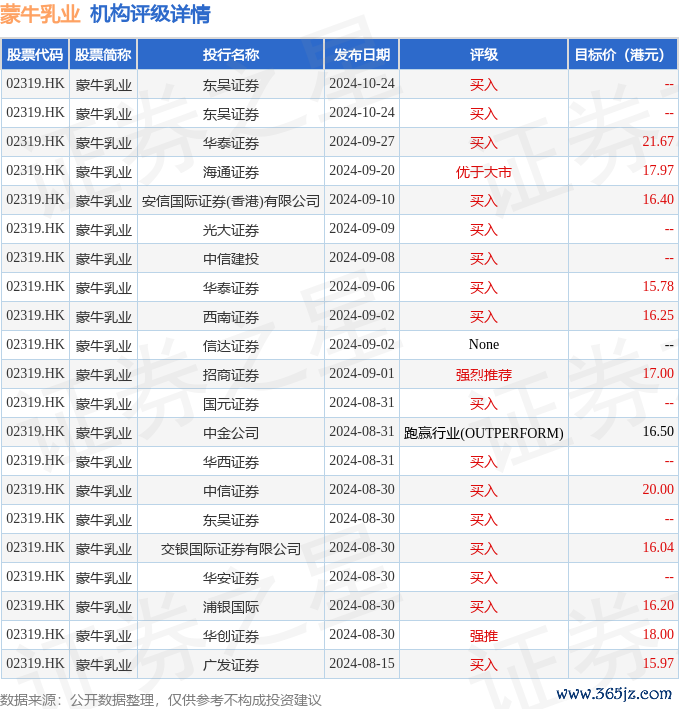679x709 pixels.
Task: Click target price 21.67
Action: pos(658,142)
